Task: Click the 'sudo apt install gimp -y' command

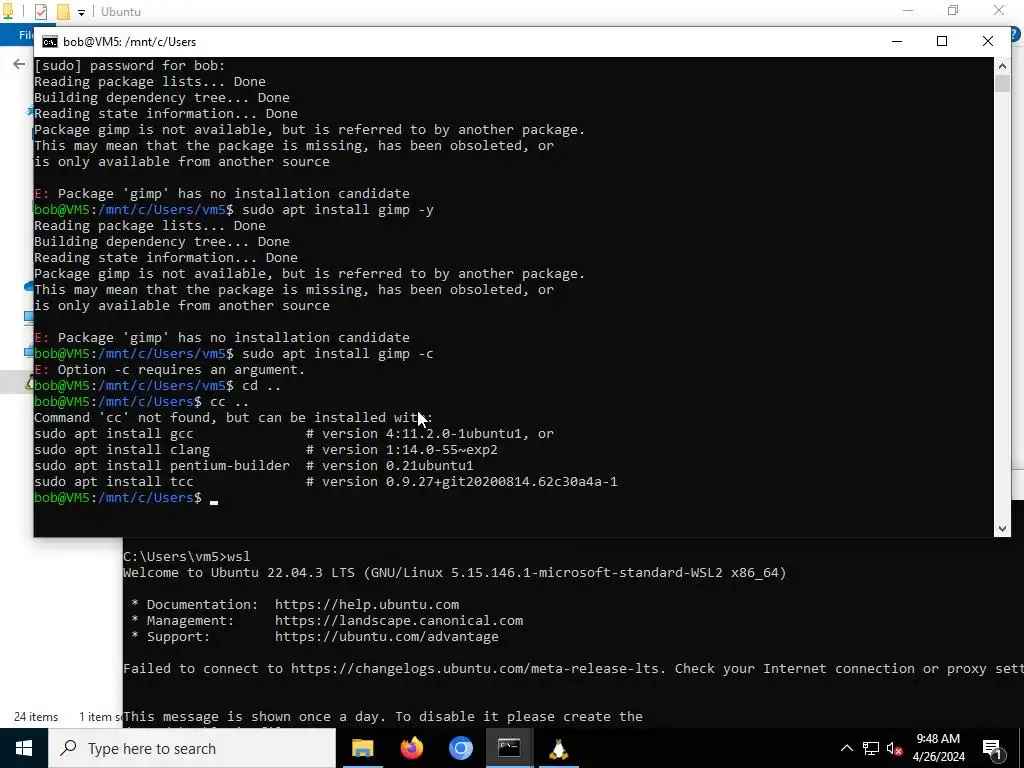Action: tap(338, 210)
